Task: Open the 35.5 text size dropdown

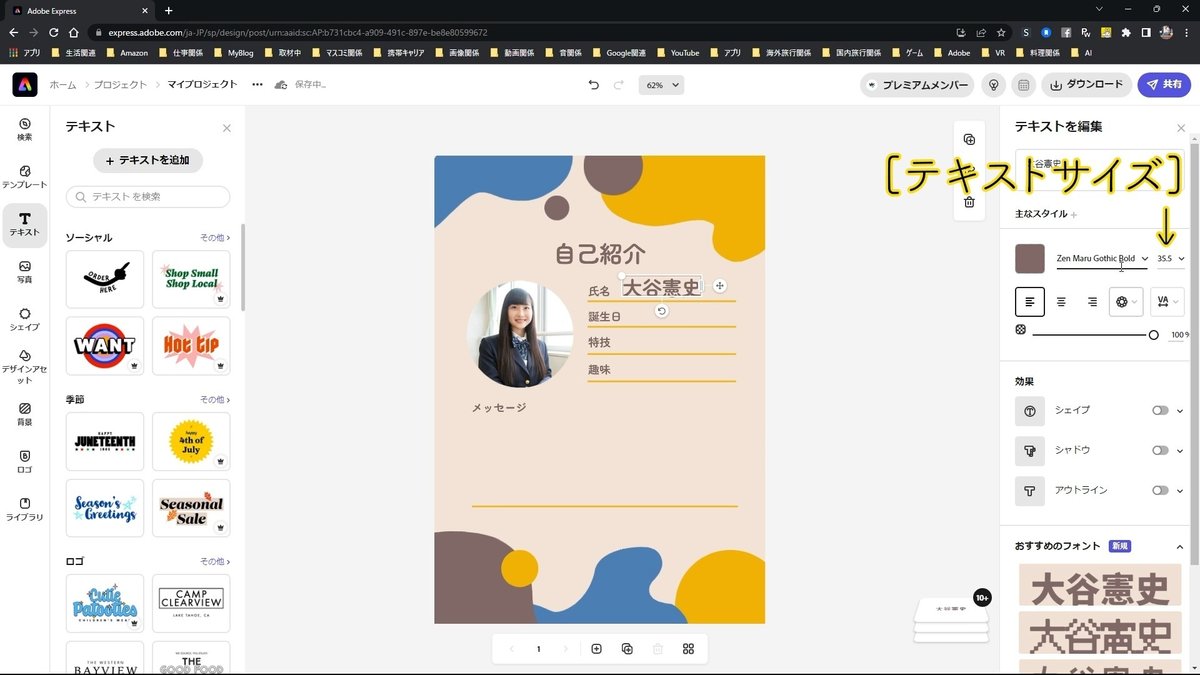Action: (1170, 259)
